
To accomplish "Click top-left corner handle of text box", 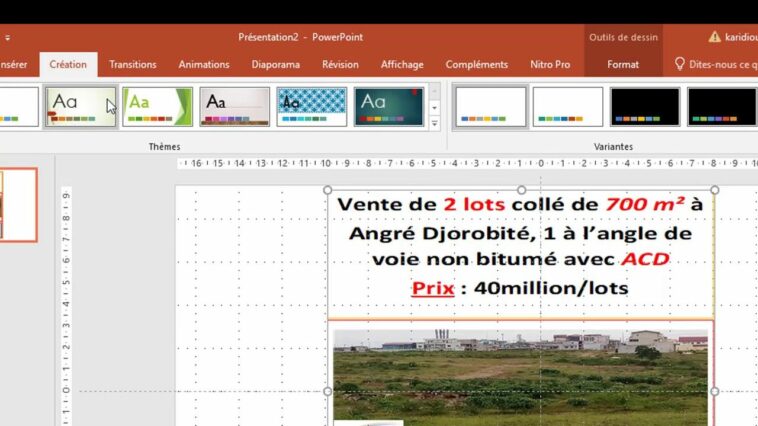I will coord(327,190).
